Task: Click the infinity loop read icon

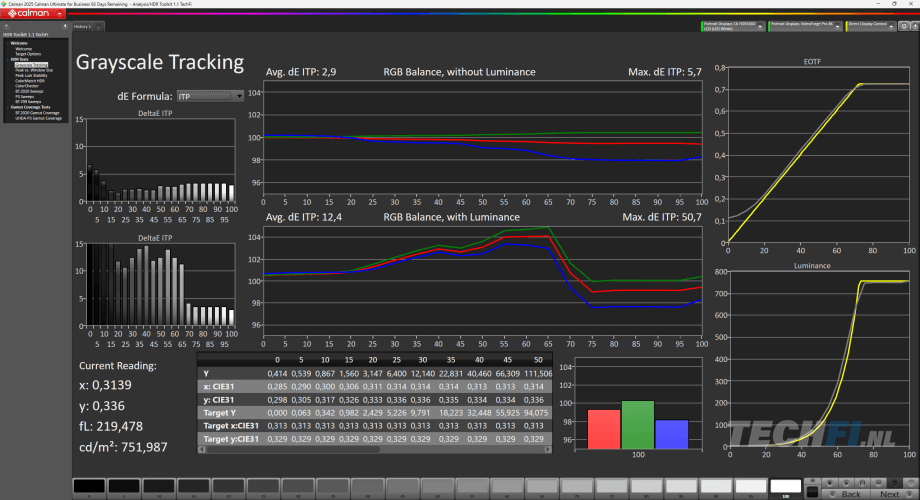Action: tap(878, 483)
